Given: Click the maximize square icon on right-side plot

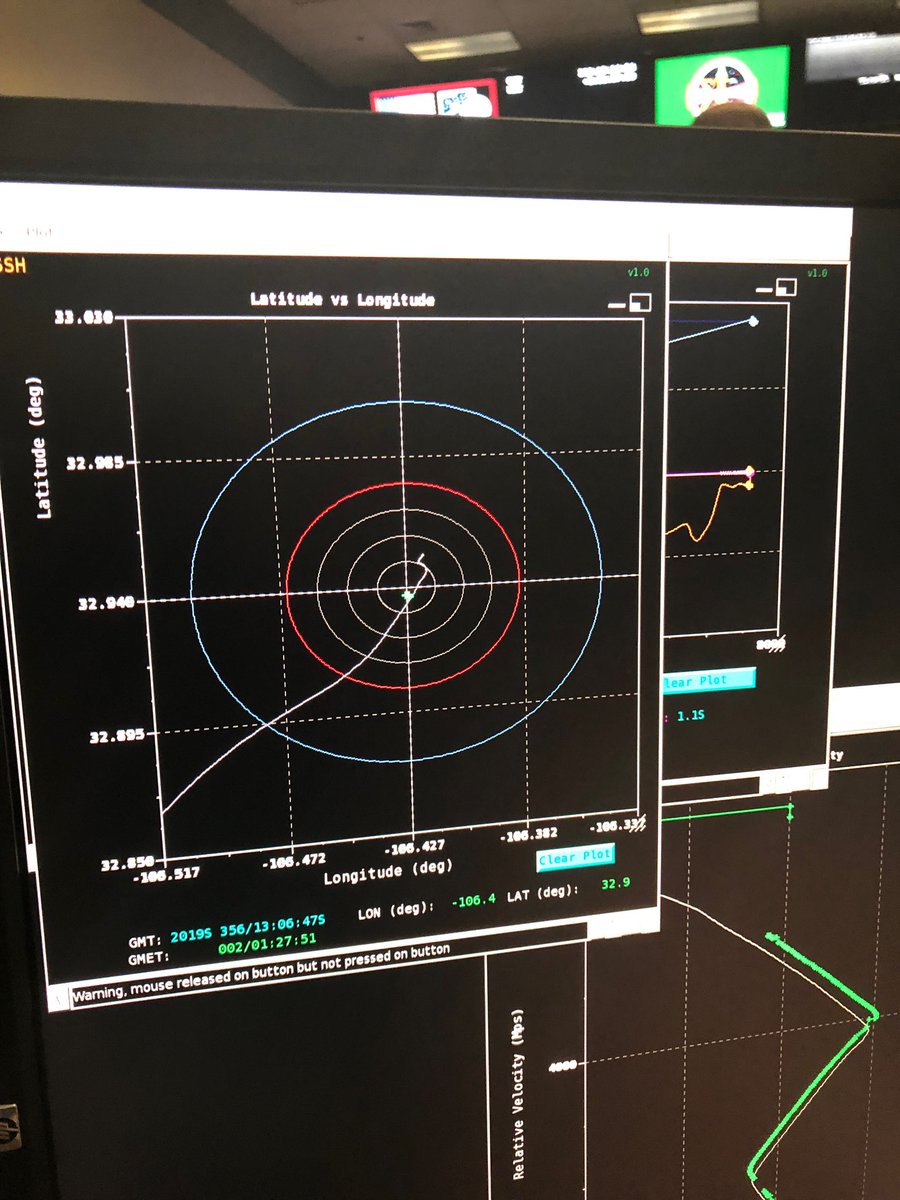Looking at the screenshot, I should (786, 287).
